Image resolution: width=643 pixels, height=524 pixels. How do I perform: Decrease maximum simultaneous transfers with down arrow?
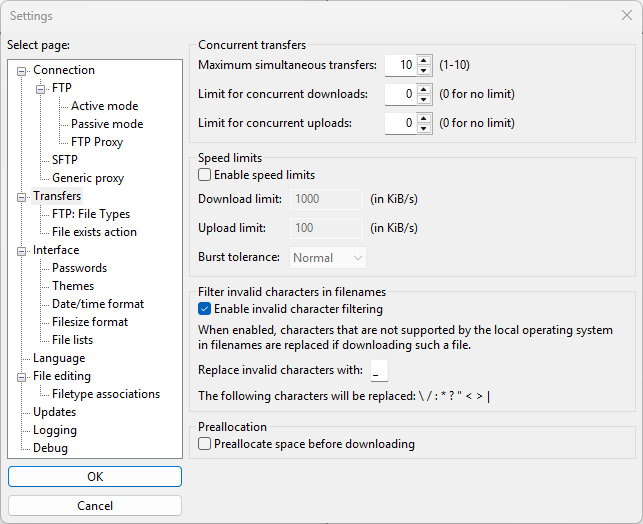pyautogui.click(x=424, y=70)
